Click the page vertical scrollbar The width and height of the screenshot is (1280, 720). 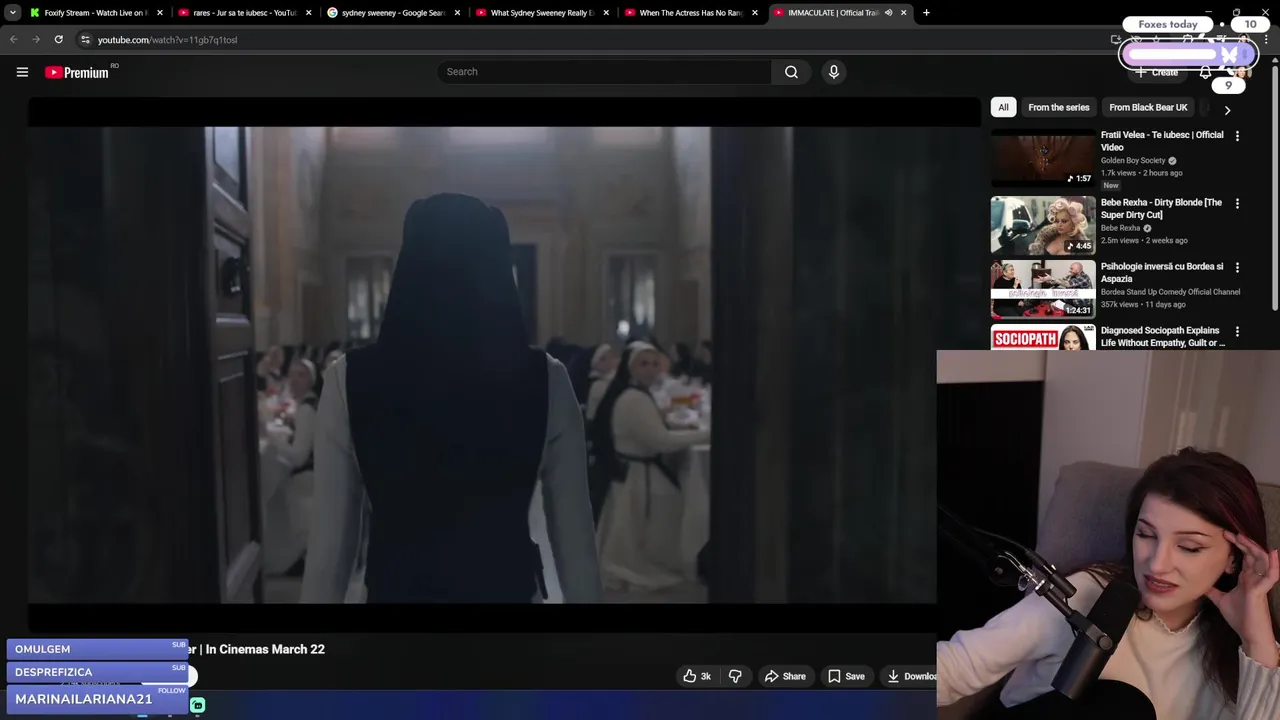(x=1274, y=186)
